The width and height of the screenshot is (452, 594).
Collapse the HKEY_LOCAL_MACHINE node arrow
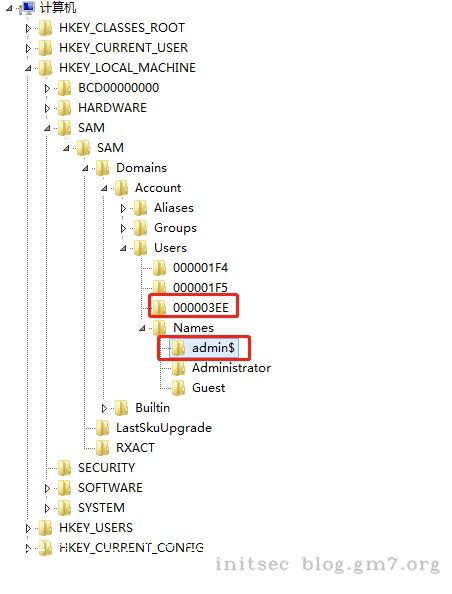(x=28, y=69)
